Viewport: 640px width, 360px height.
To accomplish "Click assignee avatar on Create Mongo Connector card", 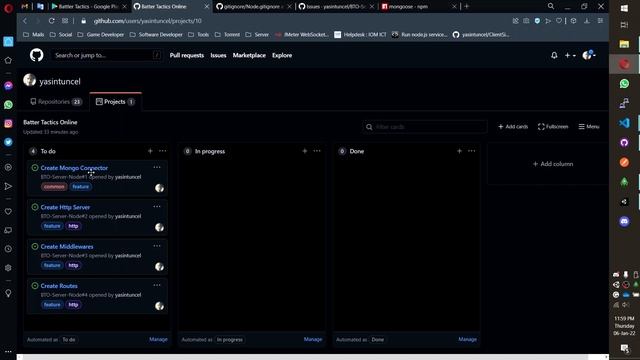I will point(159,188).
